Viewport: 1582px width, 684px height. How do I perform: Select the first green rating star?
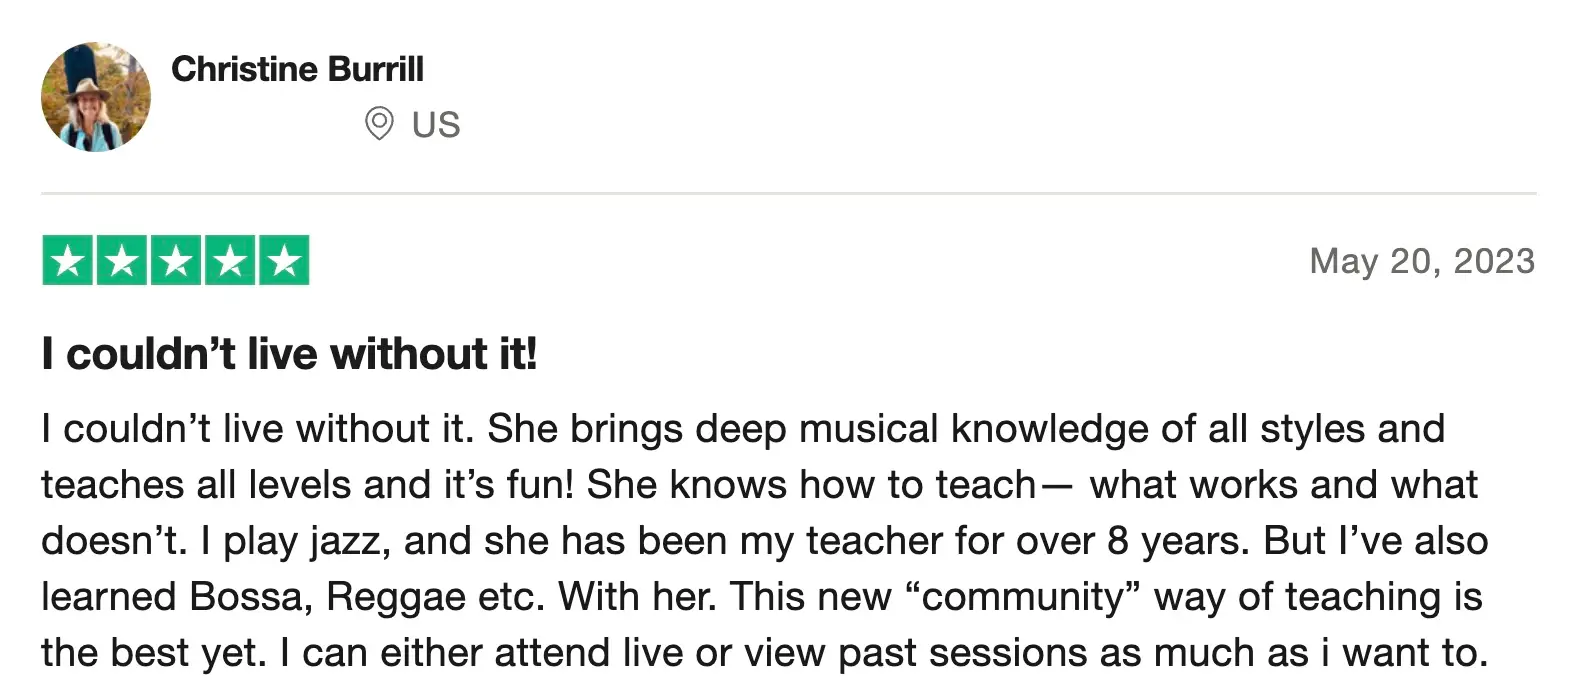tap(68, 261)
